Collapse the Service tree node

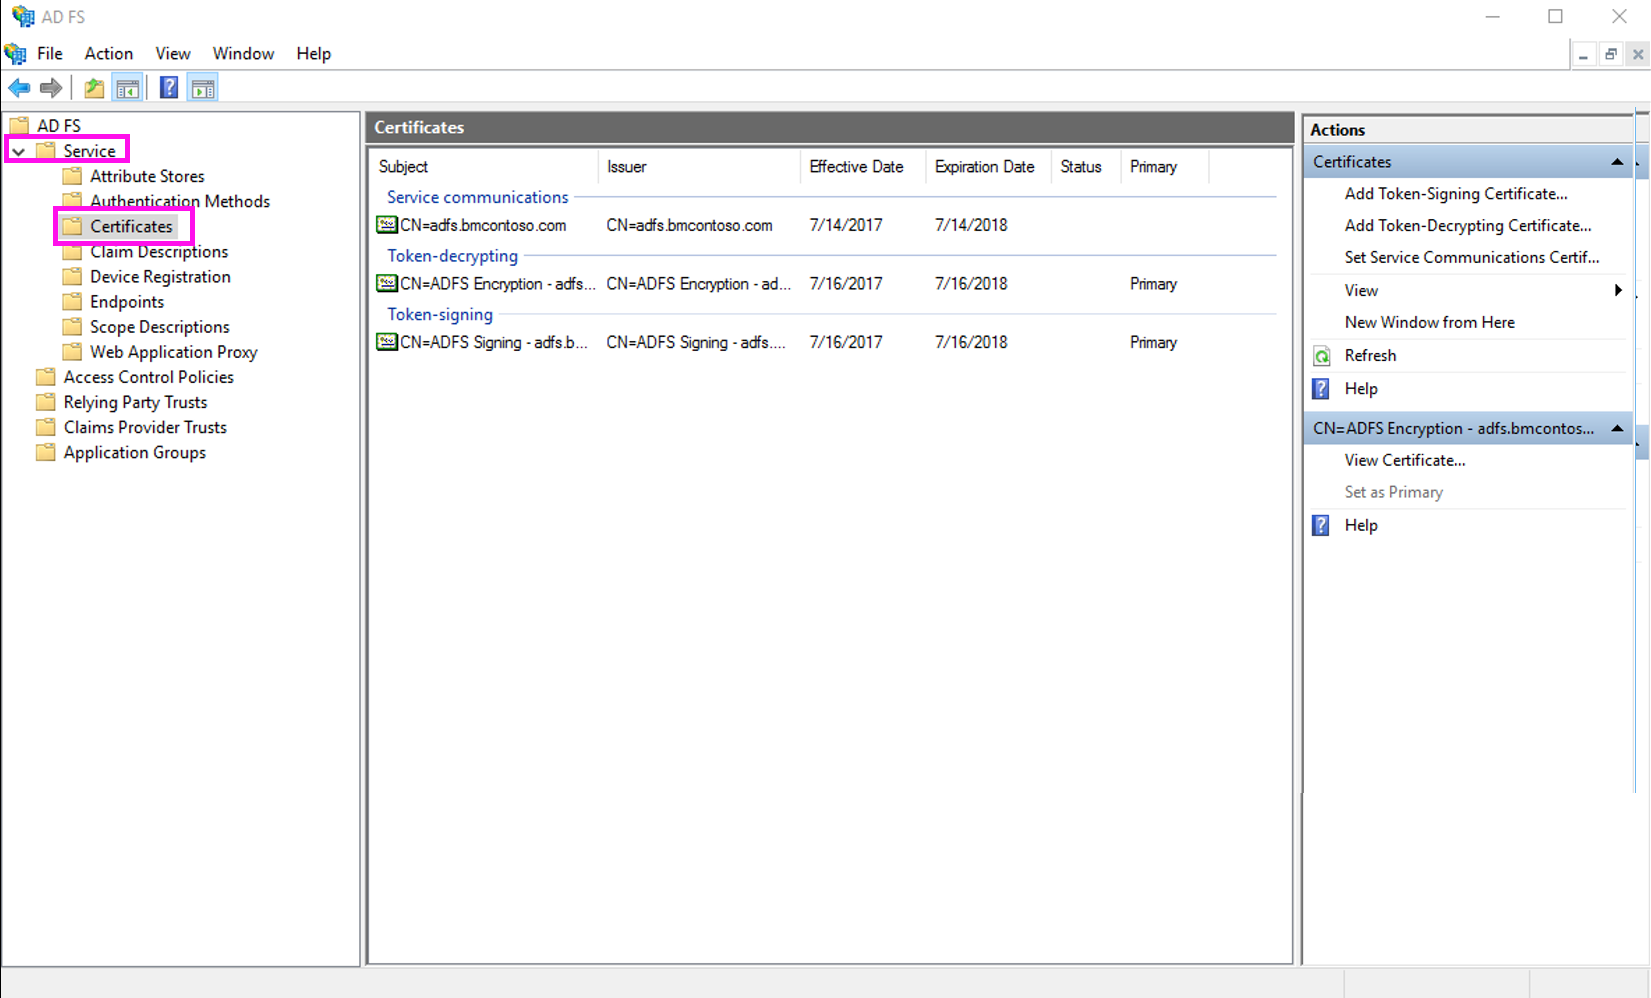click(x=16, y=150)
